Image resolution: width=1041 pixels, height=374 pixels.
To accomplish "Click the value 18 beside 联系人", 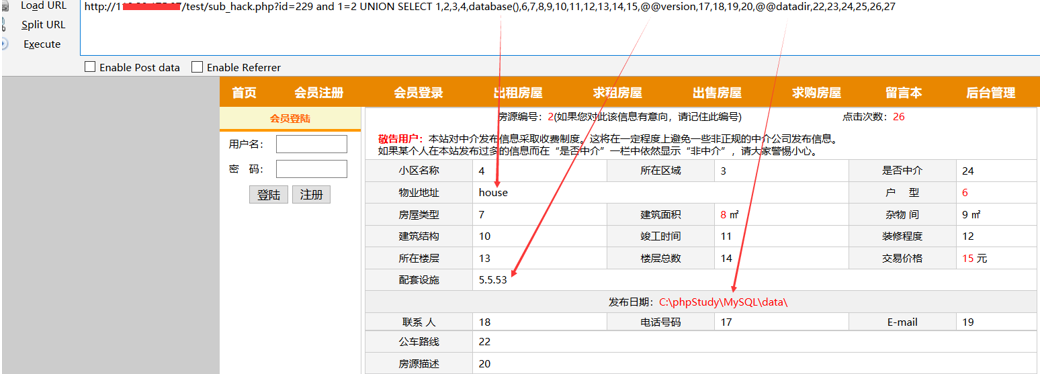I will click(485, 322).
